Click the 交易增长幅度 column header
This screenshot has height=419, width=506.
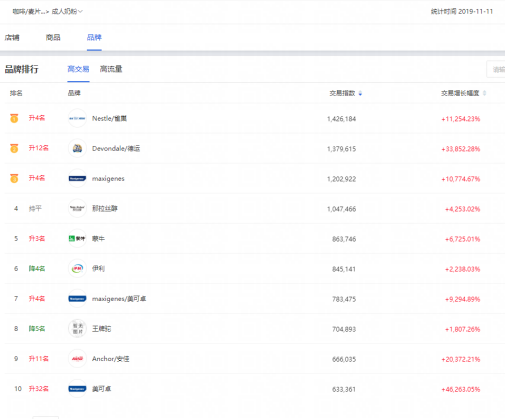[460, 93]
